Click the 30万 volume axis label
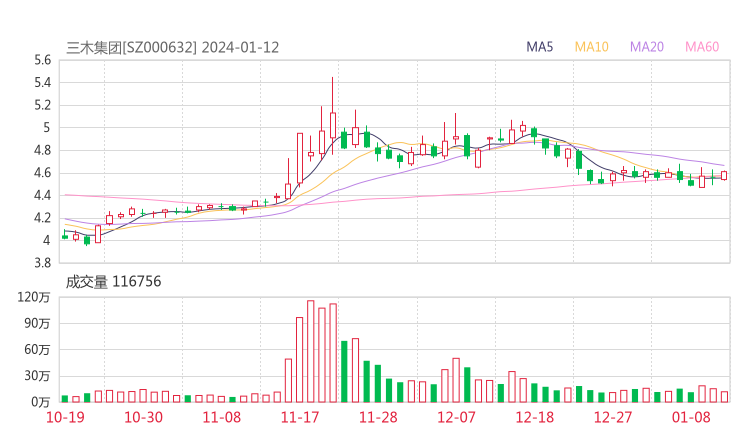This screenshot has width=740, height=440. pyautogui.click(x=37, y=376)
